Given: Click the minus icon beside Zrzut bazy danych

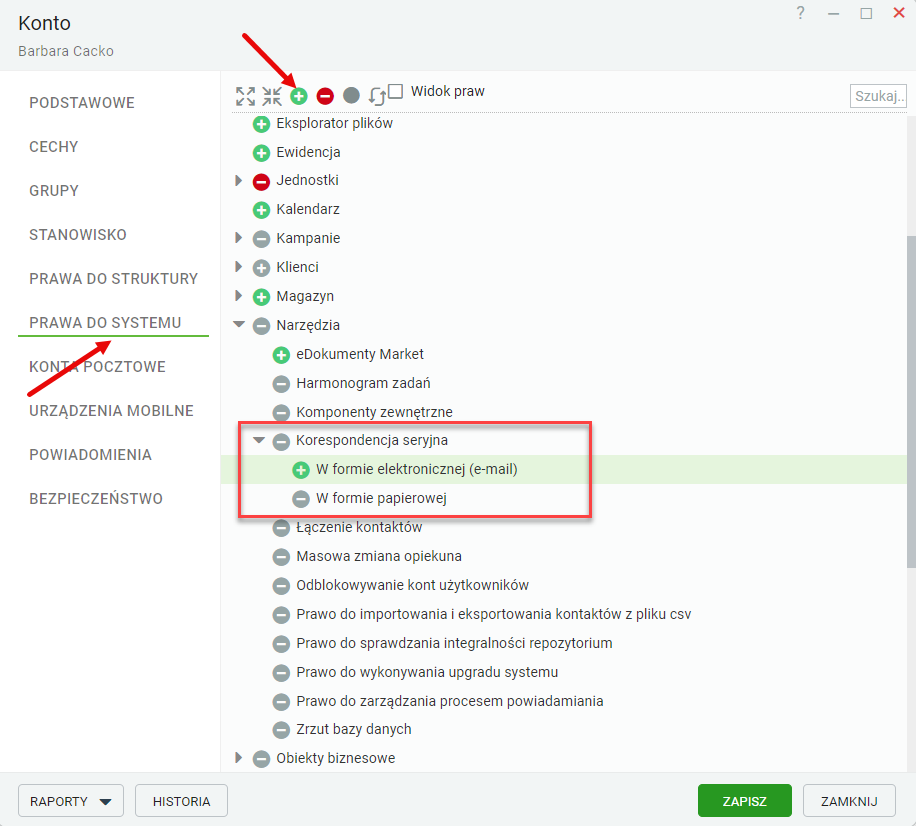Looking at the screenshot, I should point(281,730).
